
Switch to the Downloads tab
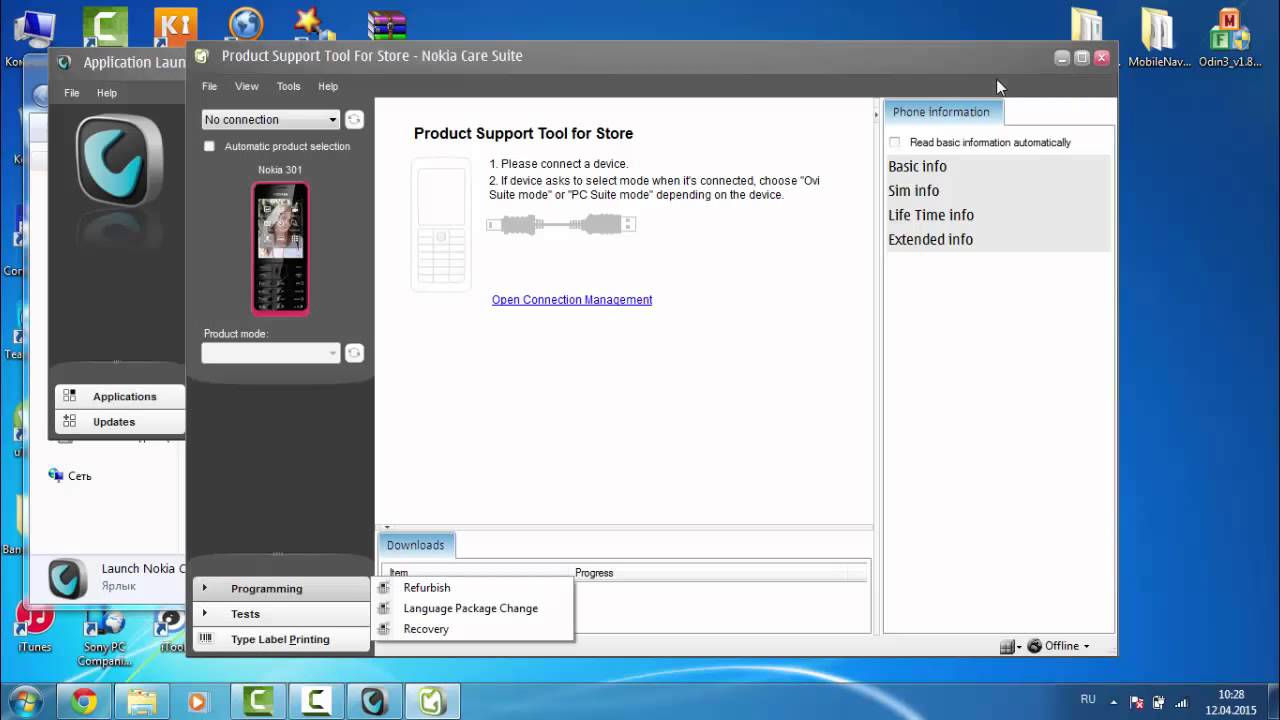(x=416, y=545)
